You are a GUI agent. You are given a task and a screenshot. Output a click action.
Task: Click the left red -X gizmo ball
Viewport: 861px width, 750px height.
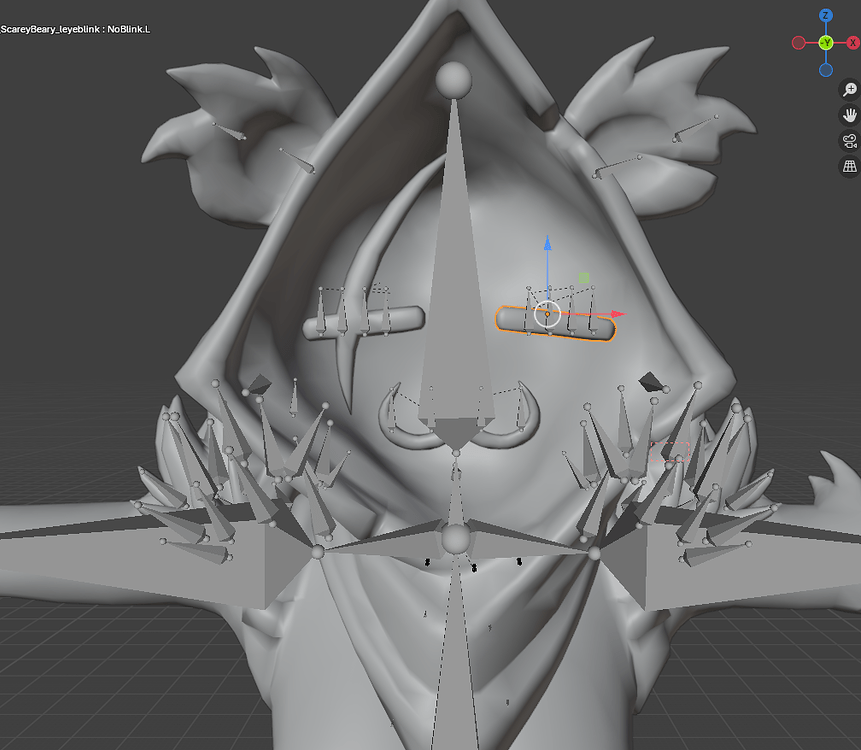pos(797,43)
